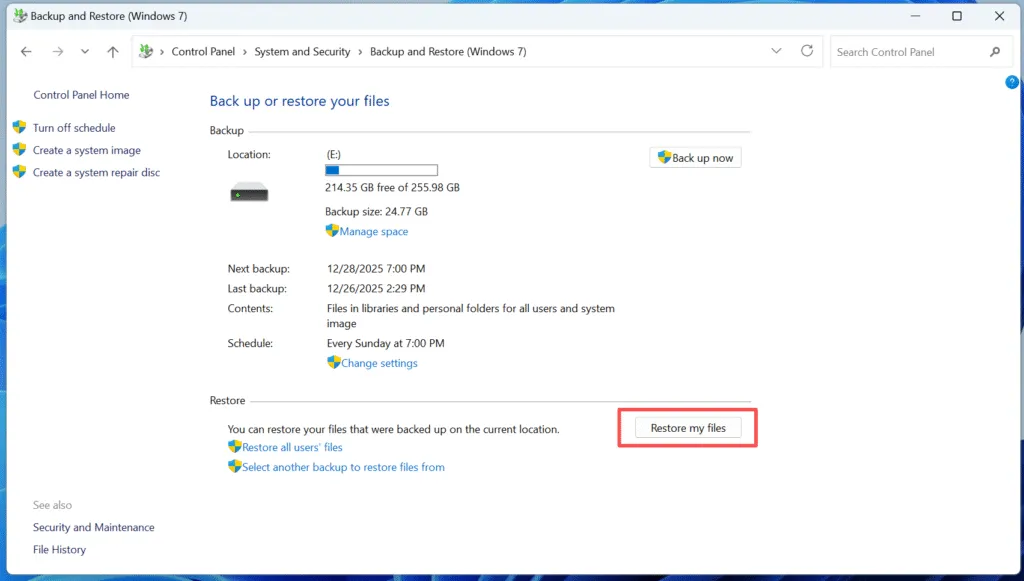Click the shield icon beside Back up now

[663, 157]
